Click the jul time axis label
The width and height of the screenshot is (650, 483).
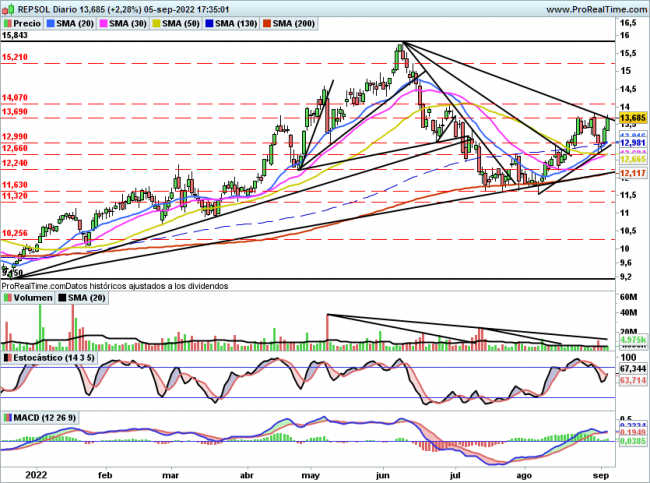[455, 475]
